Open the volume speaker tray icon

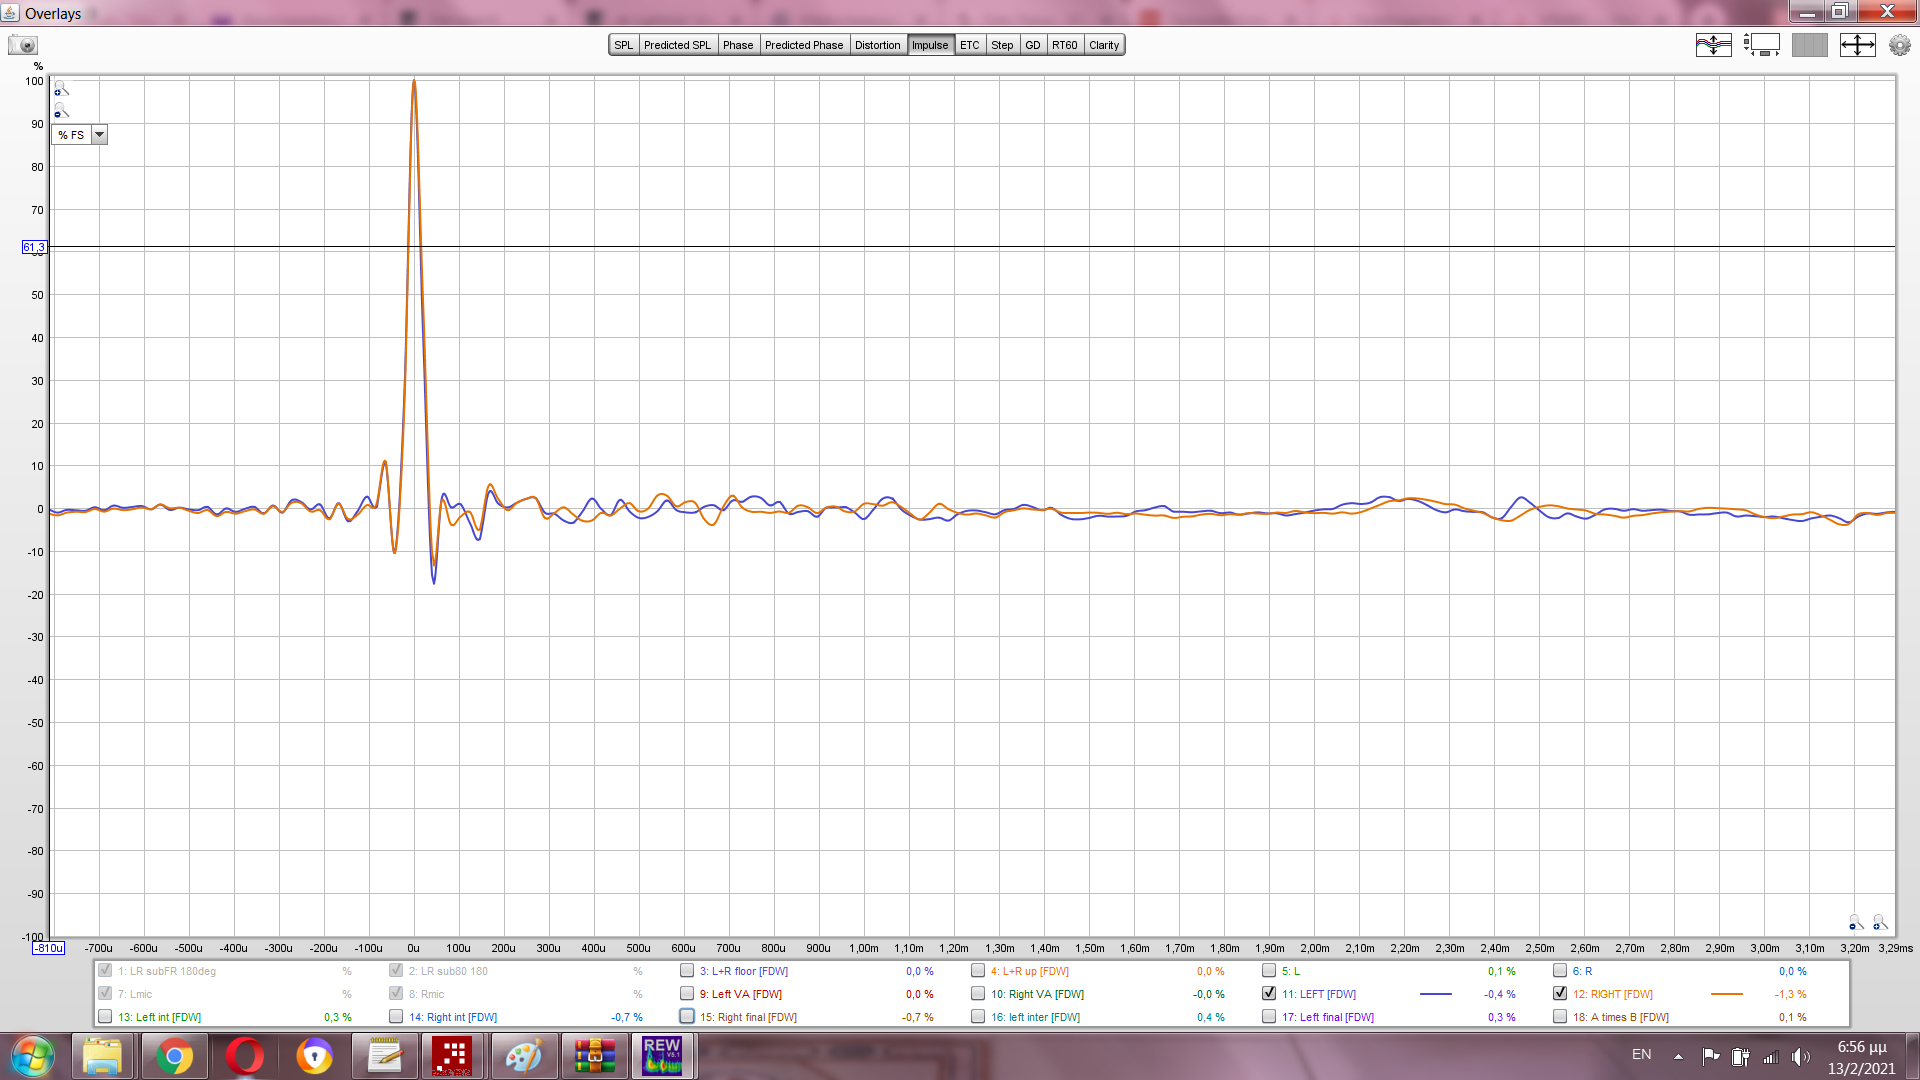tap(1800, 1056)
